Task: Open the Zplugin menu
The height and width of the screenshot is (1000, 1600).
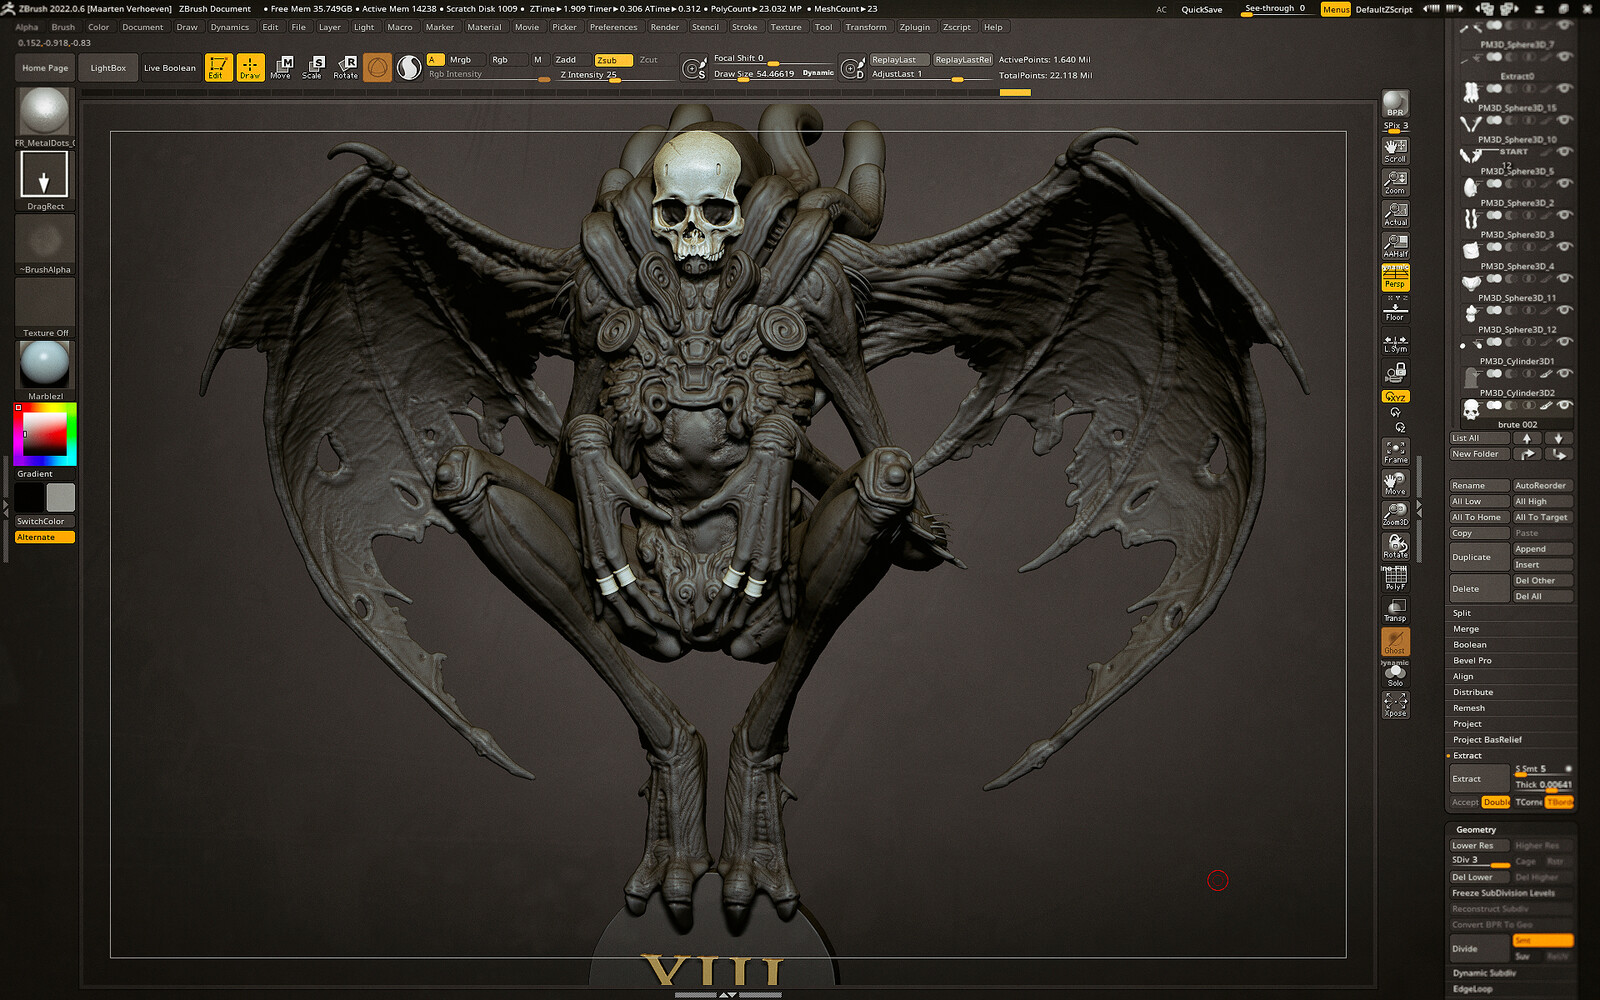Action: click(914, 27)
